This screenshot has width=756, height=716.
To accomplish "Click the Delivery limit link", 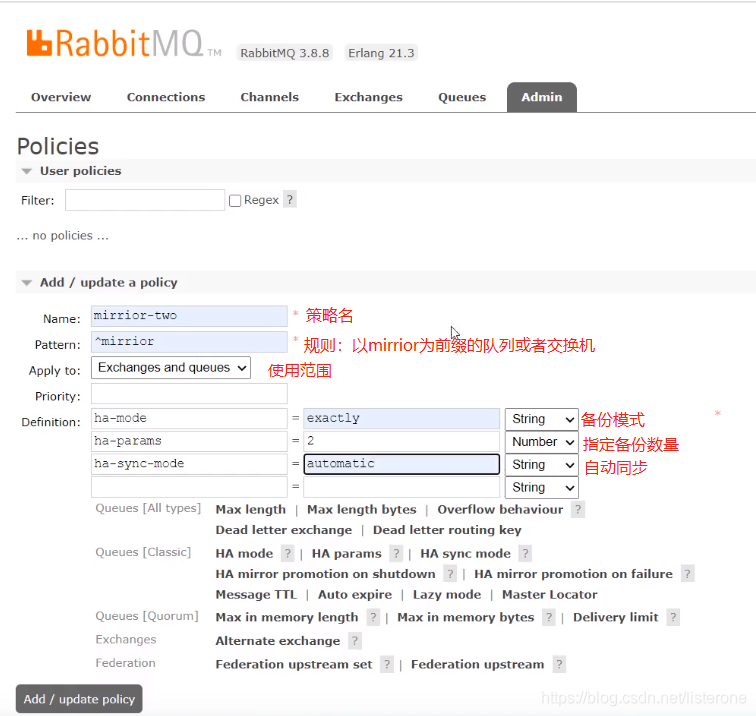I will point(616,618).
